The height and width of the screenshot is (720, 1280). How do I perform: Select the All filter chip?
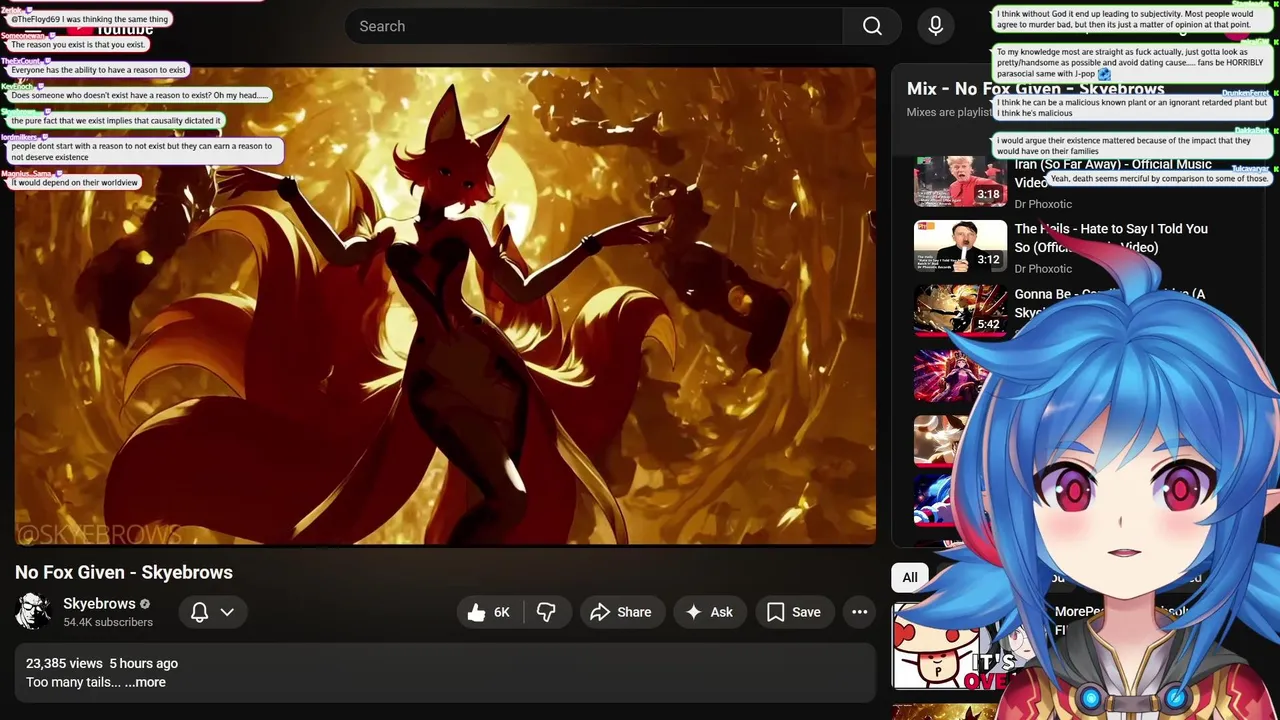tap(910, 577)
